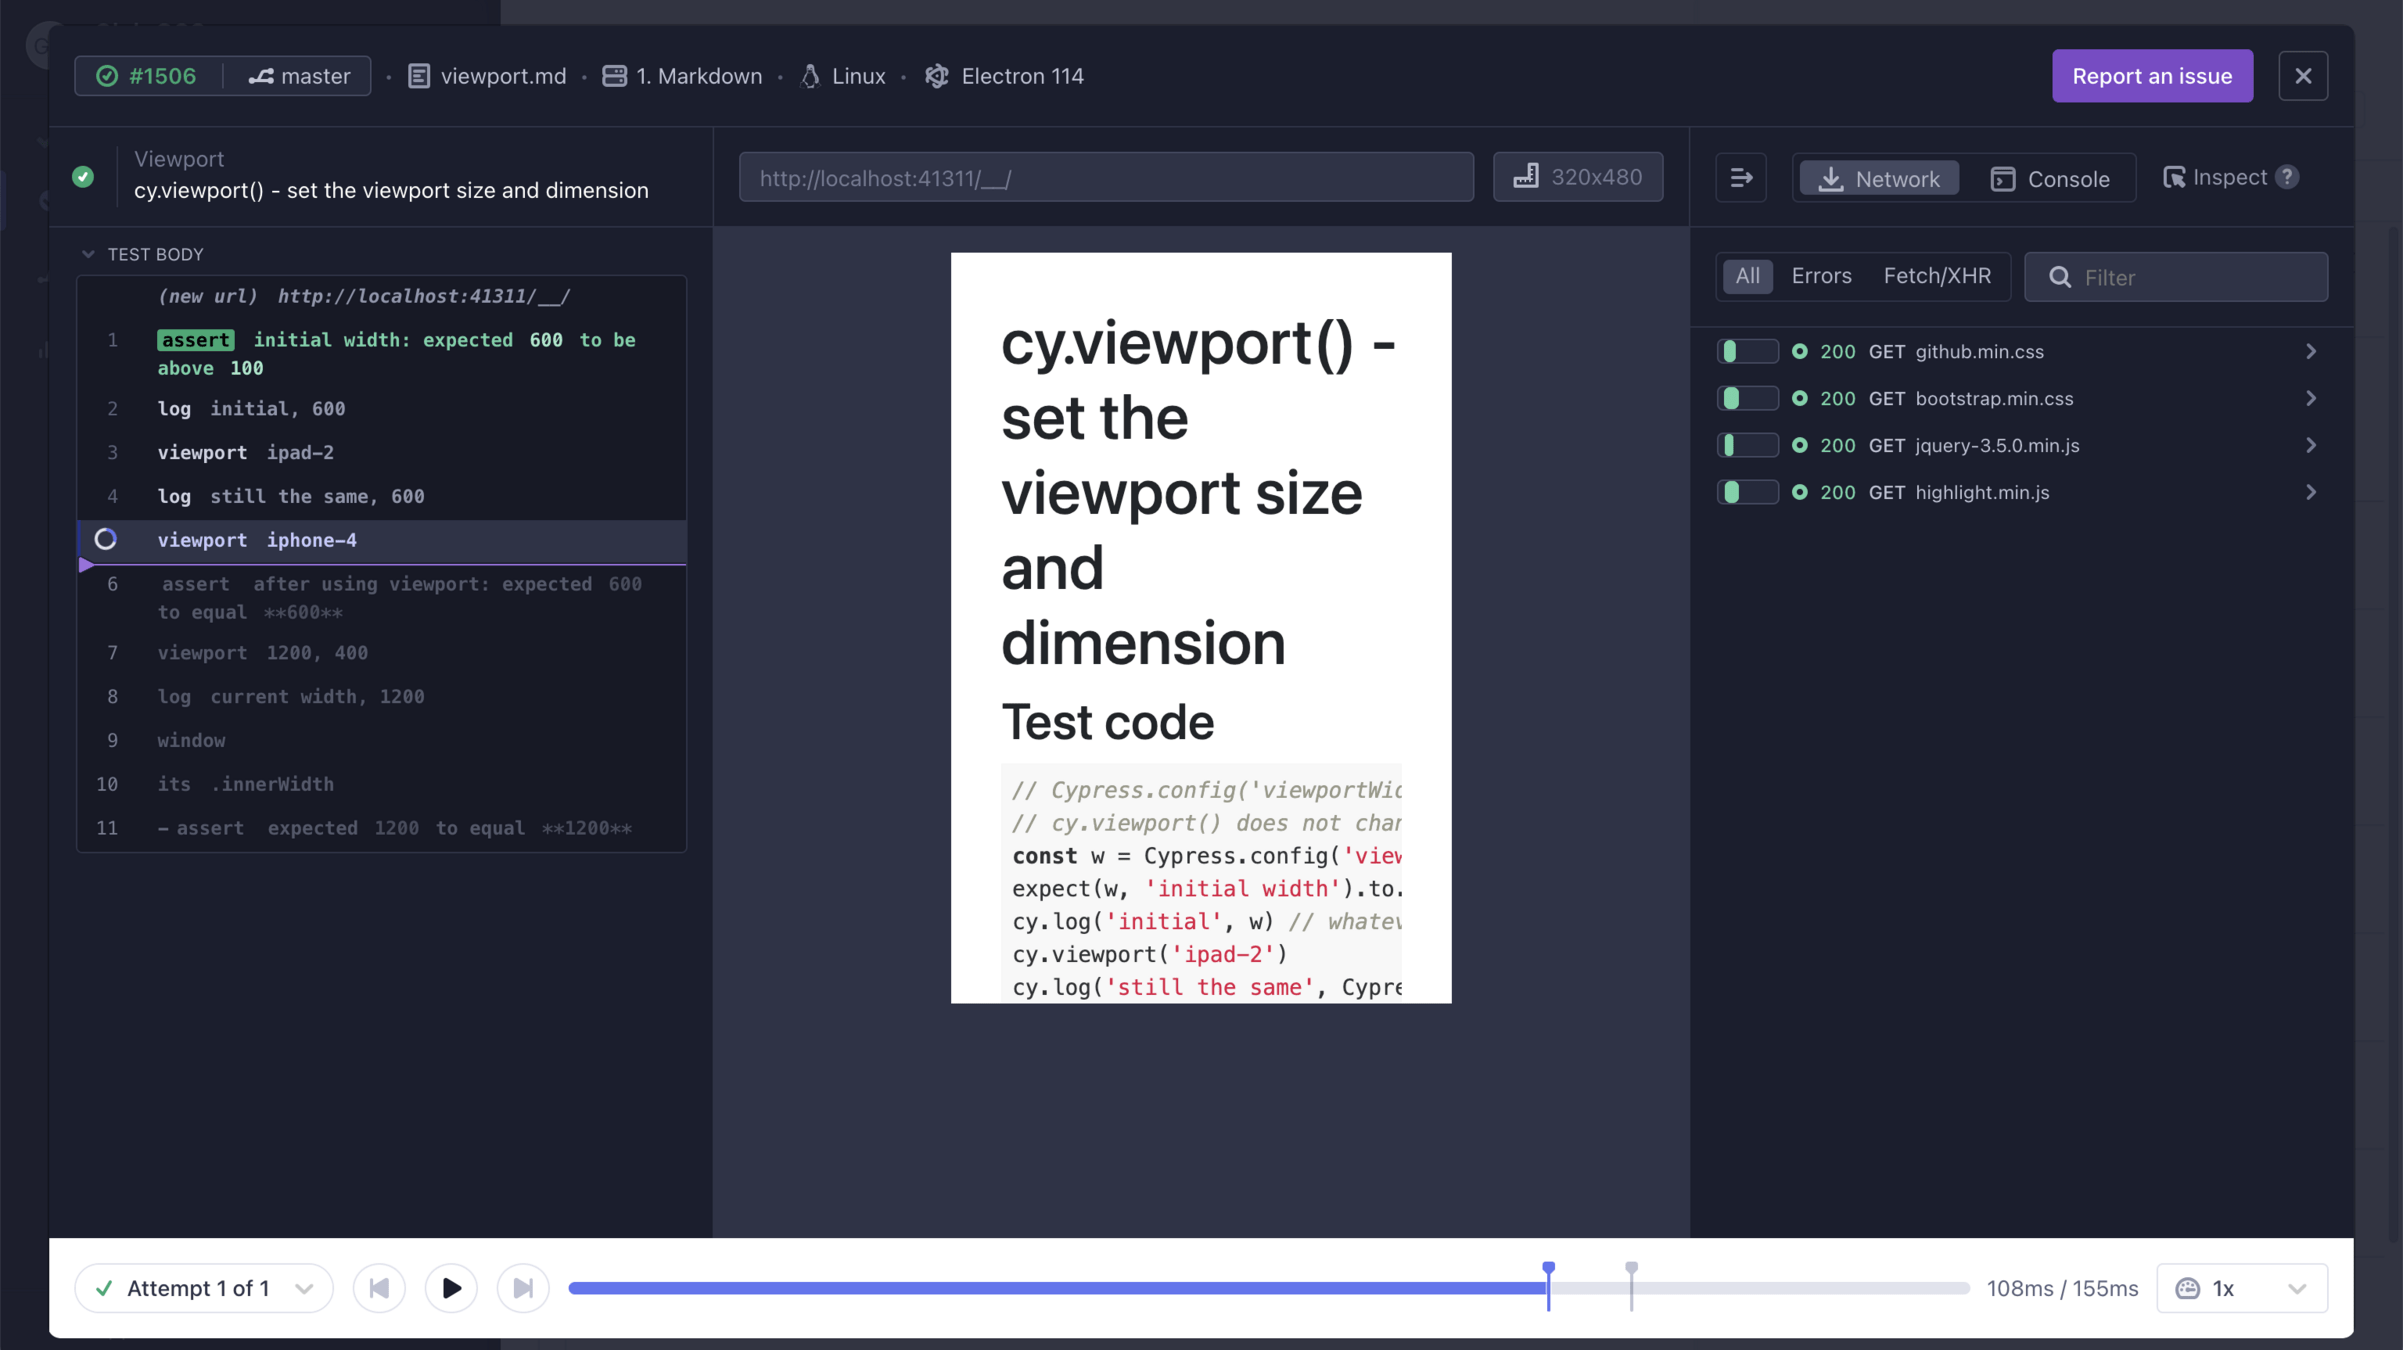Click the viewport size 320x480 icon
2403x1350 pixels.
coord(1526,177)
